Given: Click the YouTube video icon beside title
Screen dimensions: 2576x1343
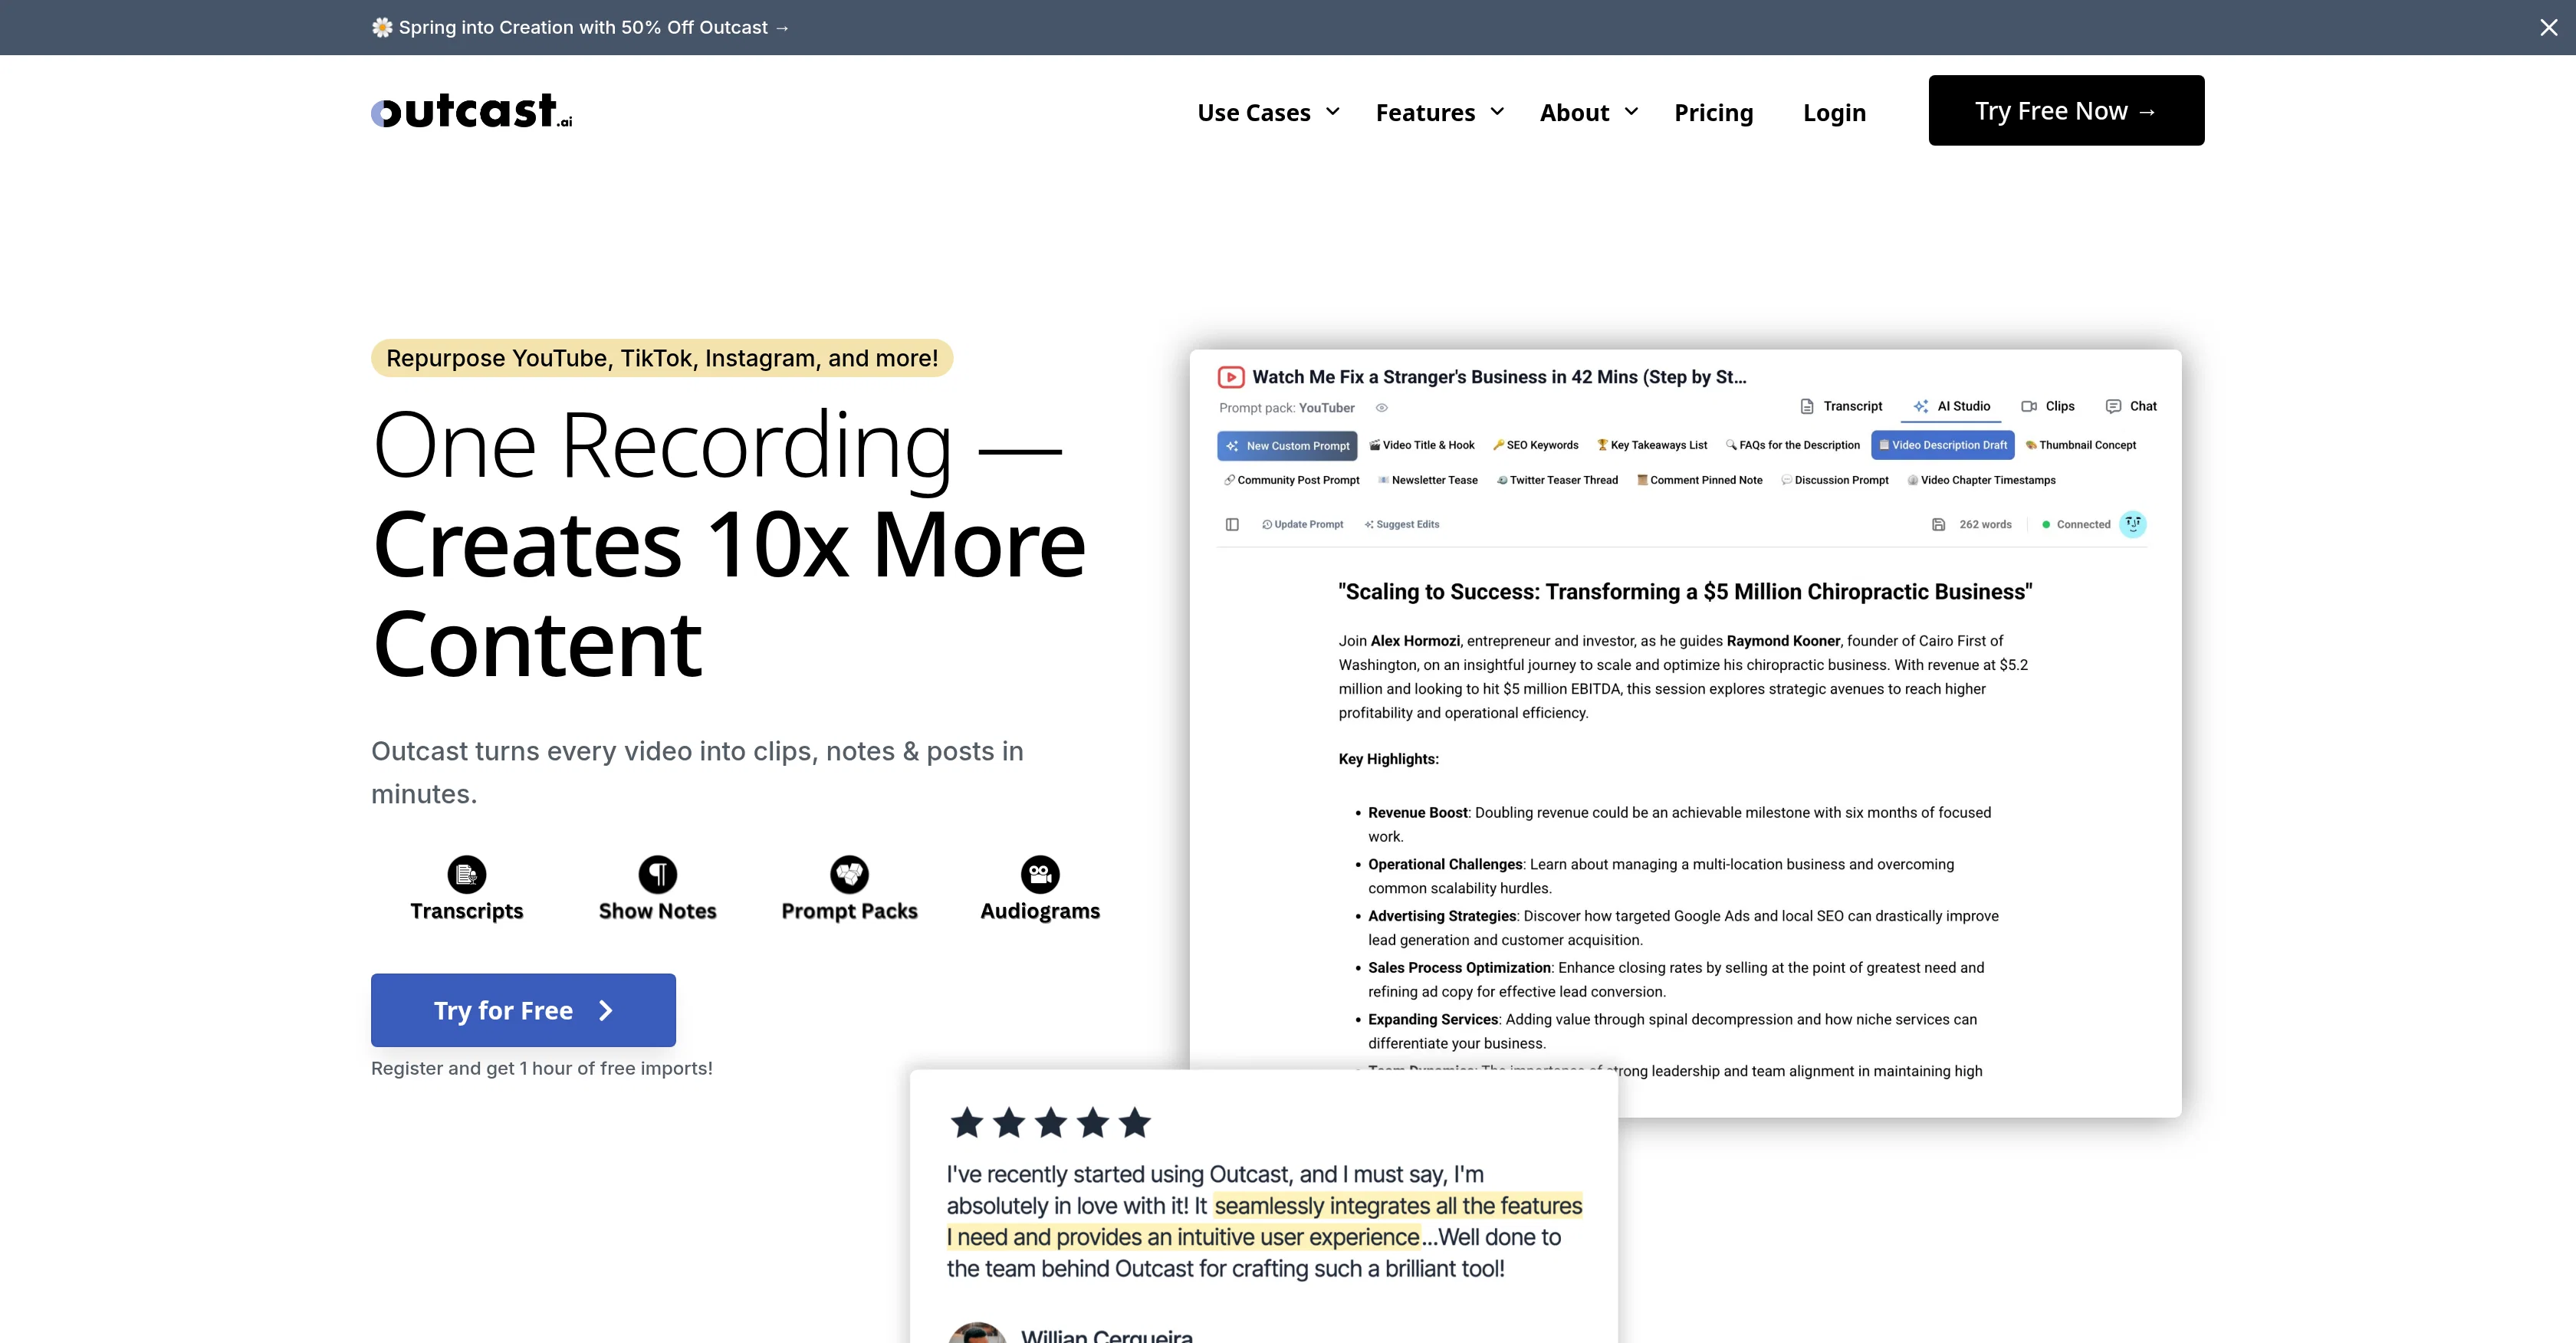Looking at the screenshot, I should (1231, 377).
